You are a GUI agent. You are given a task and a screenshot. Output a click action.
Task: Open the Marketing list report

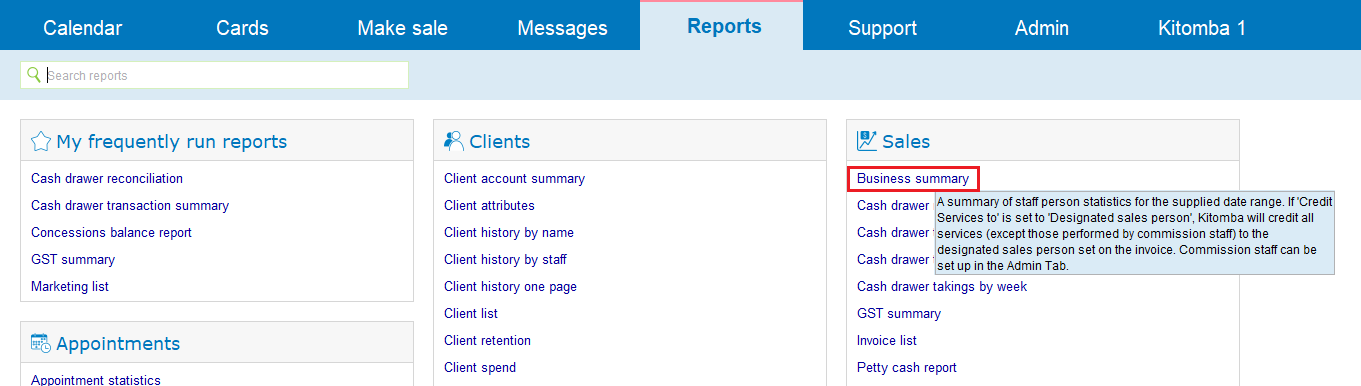[x=70, y=287]
